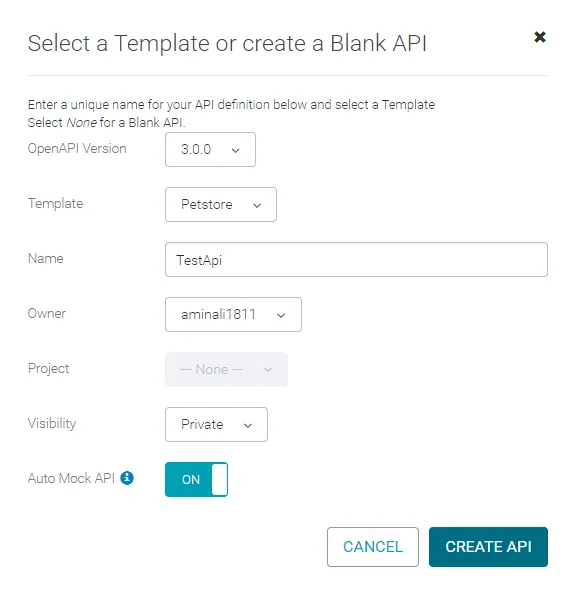Expand the Visibility dropdown set to Private
The height and width of the screenshot is (599, 571).
coord(216,424)
